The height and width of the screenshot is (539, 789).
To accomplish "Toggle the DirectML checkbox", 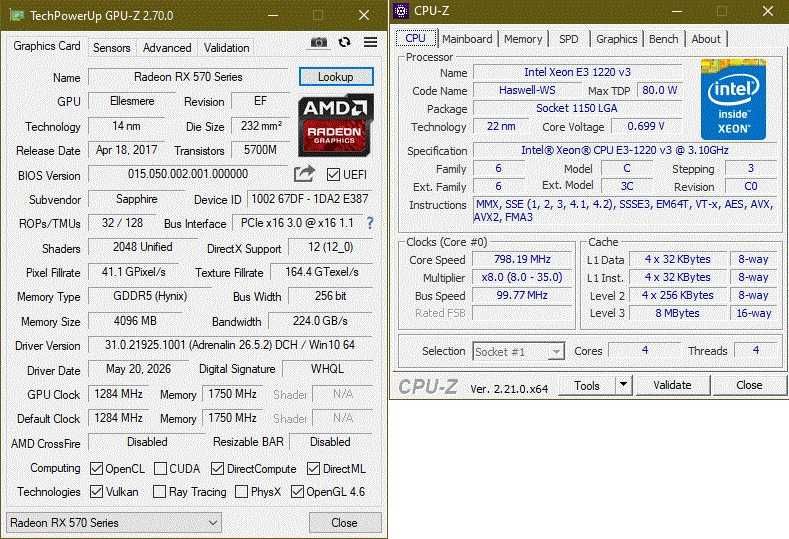I will pyautogui.click(x=313, y=469).
